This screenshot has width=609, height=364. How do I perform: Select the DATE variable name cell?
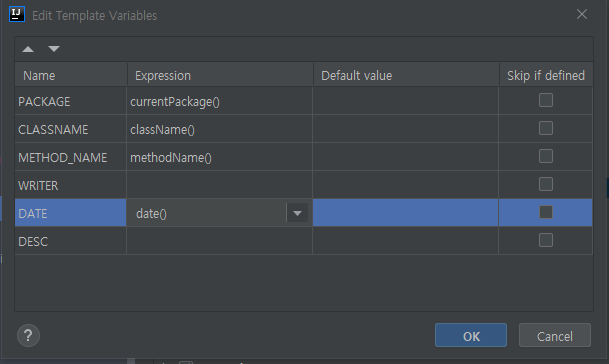[70, 213]
